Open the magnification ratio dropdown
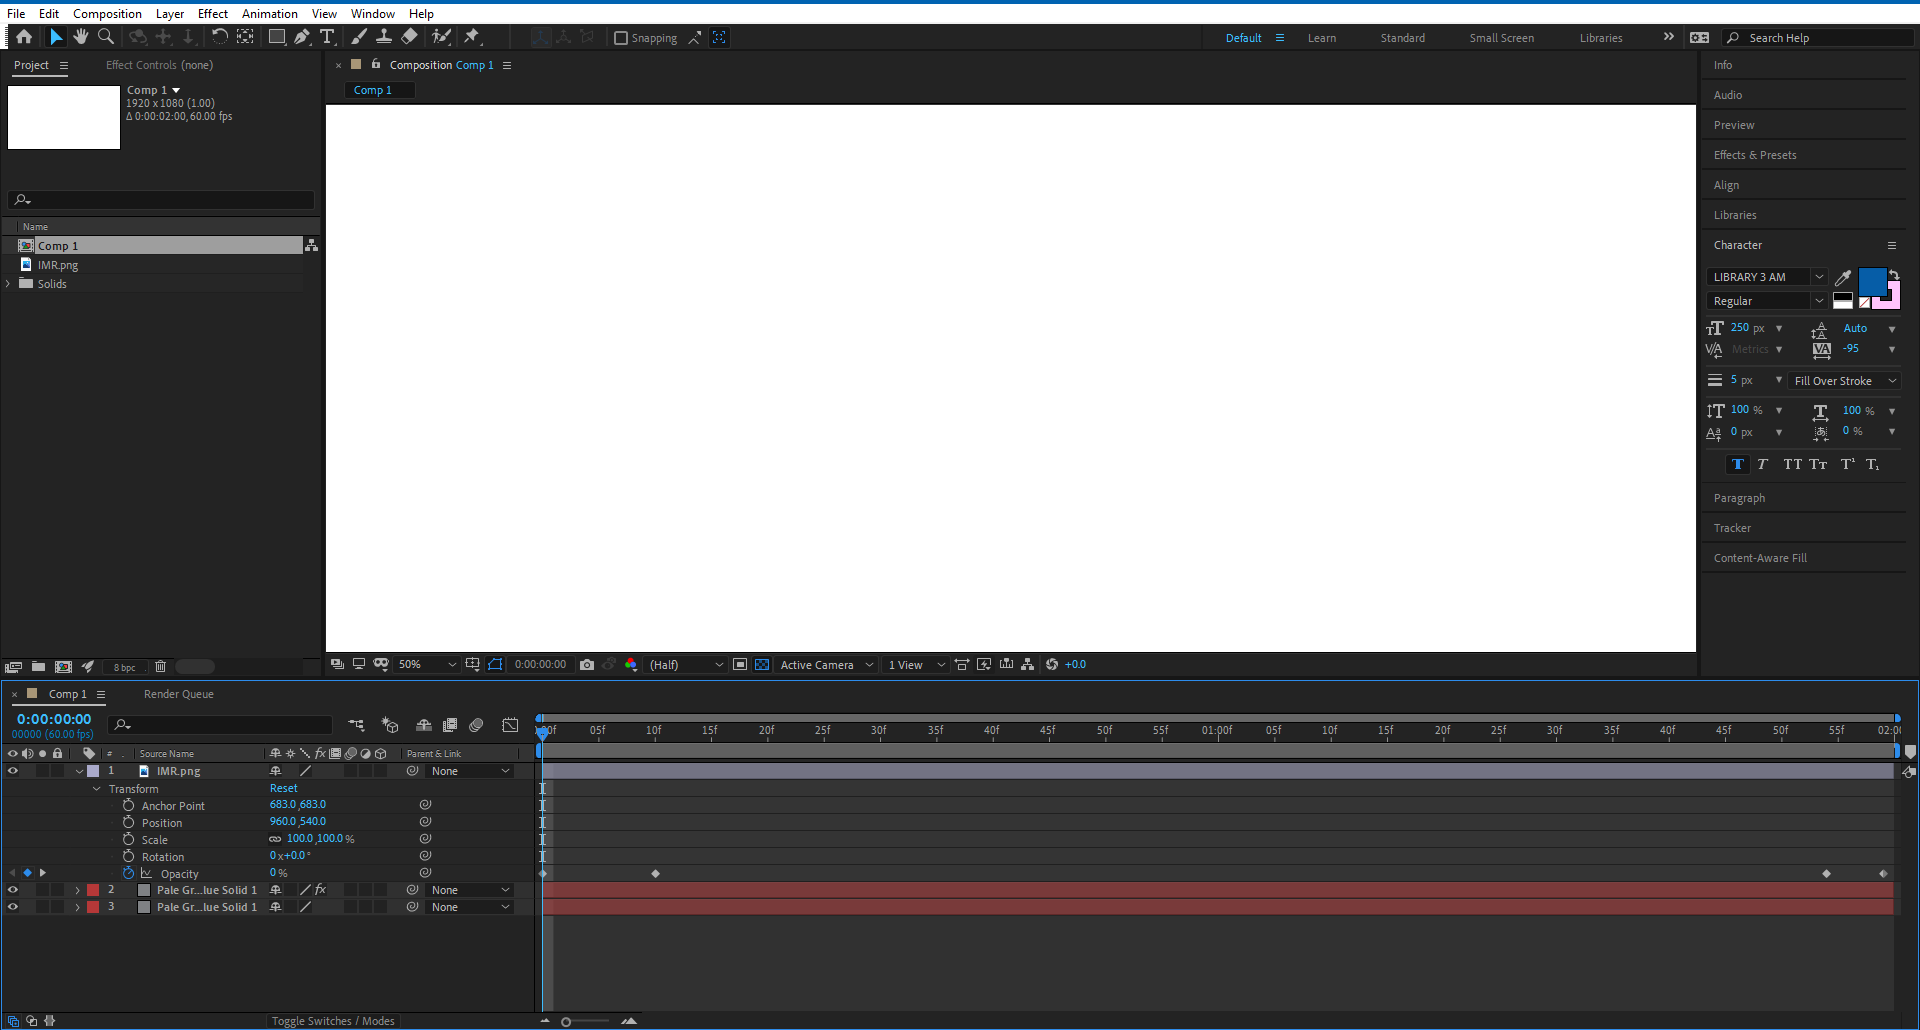The image size is (1920, 1030). click(x=427, y=663)
